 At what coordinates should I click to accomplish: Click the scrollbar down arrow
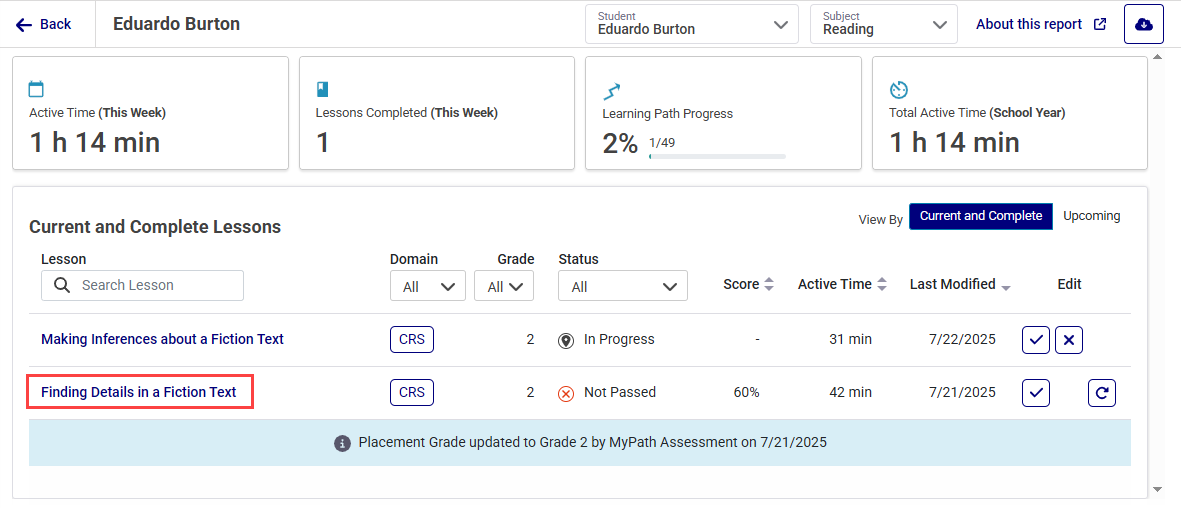(1158, 490)
